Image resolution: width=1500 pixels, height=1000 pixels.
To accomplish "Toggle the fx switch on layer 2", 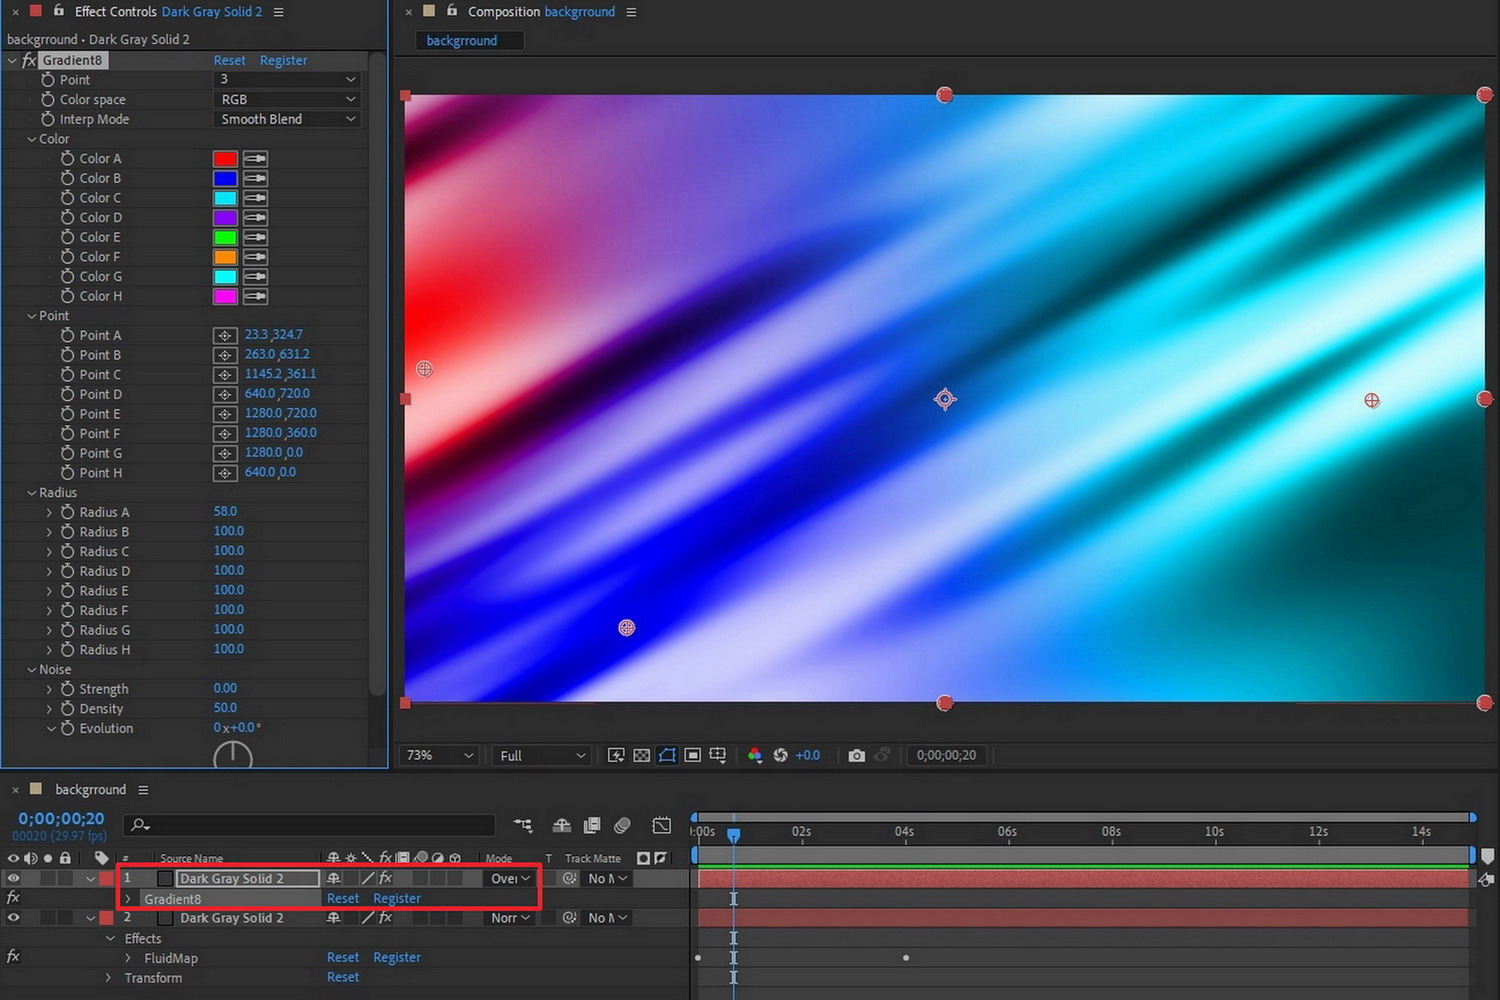I will point(385,917).
